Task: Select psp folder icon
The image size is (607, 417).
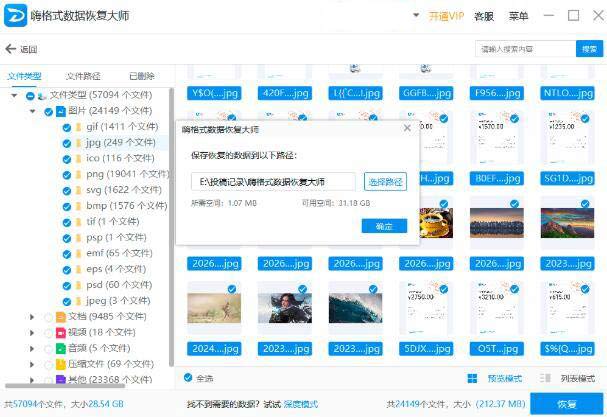Action: tap(79, 238)
